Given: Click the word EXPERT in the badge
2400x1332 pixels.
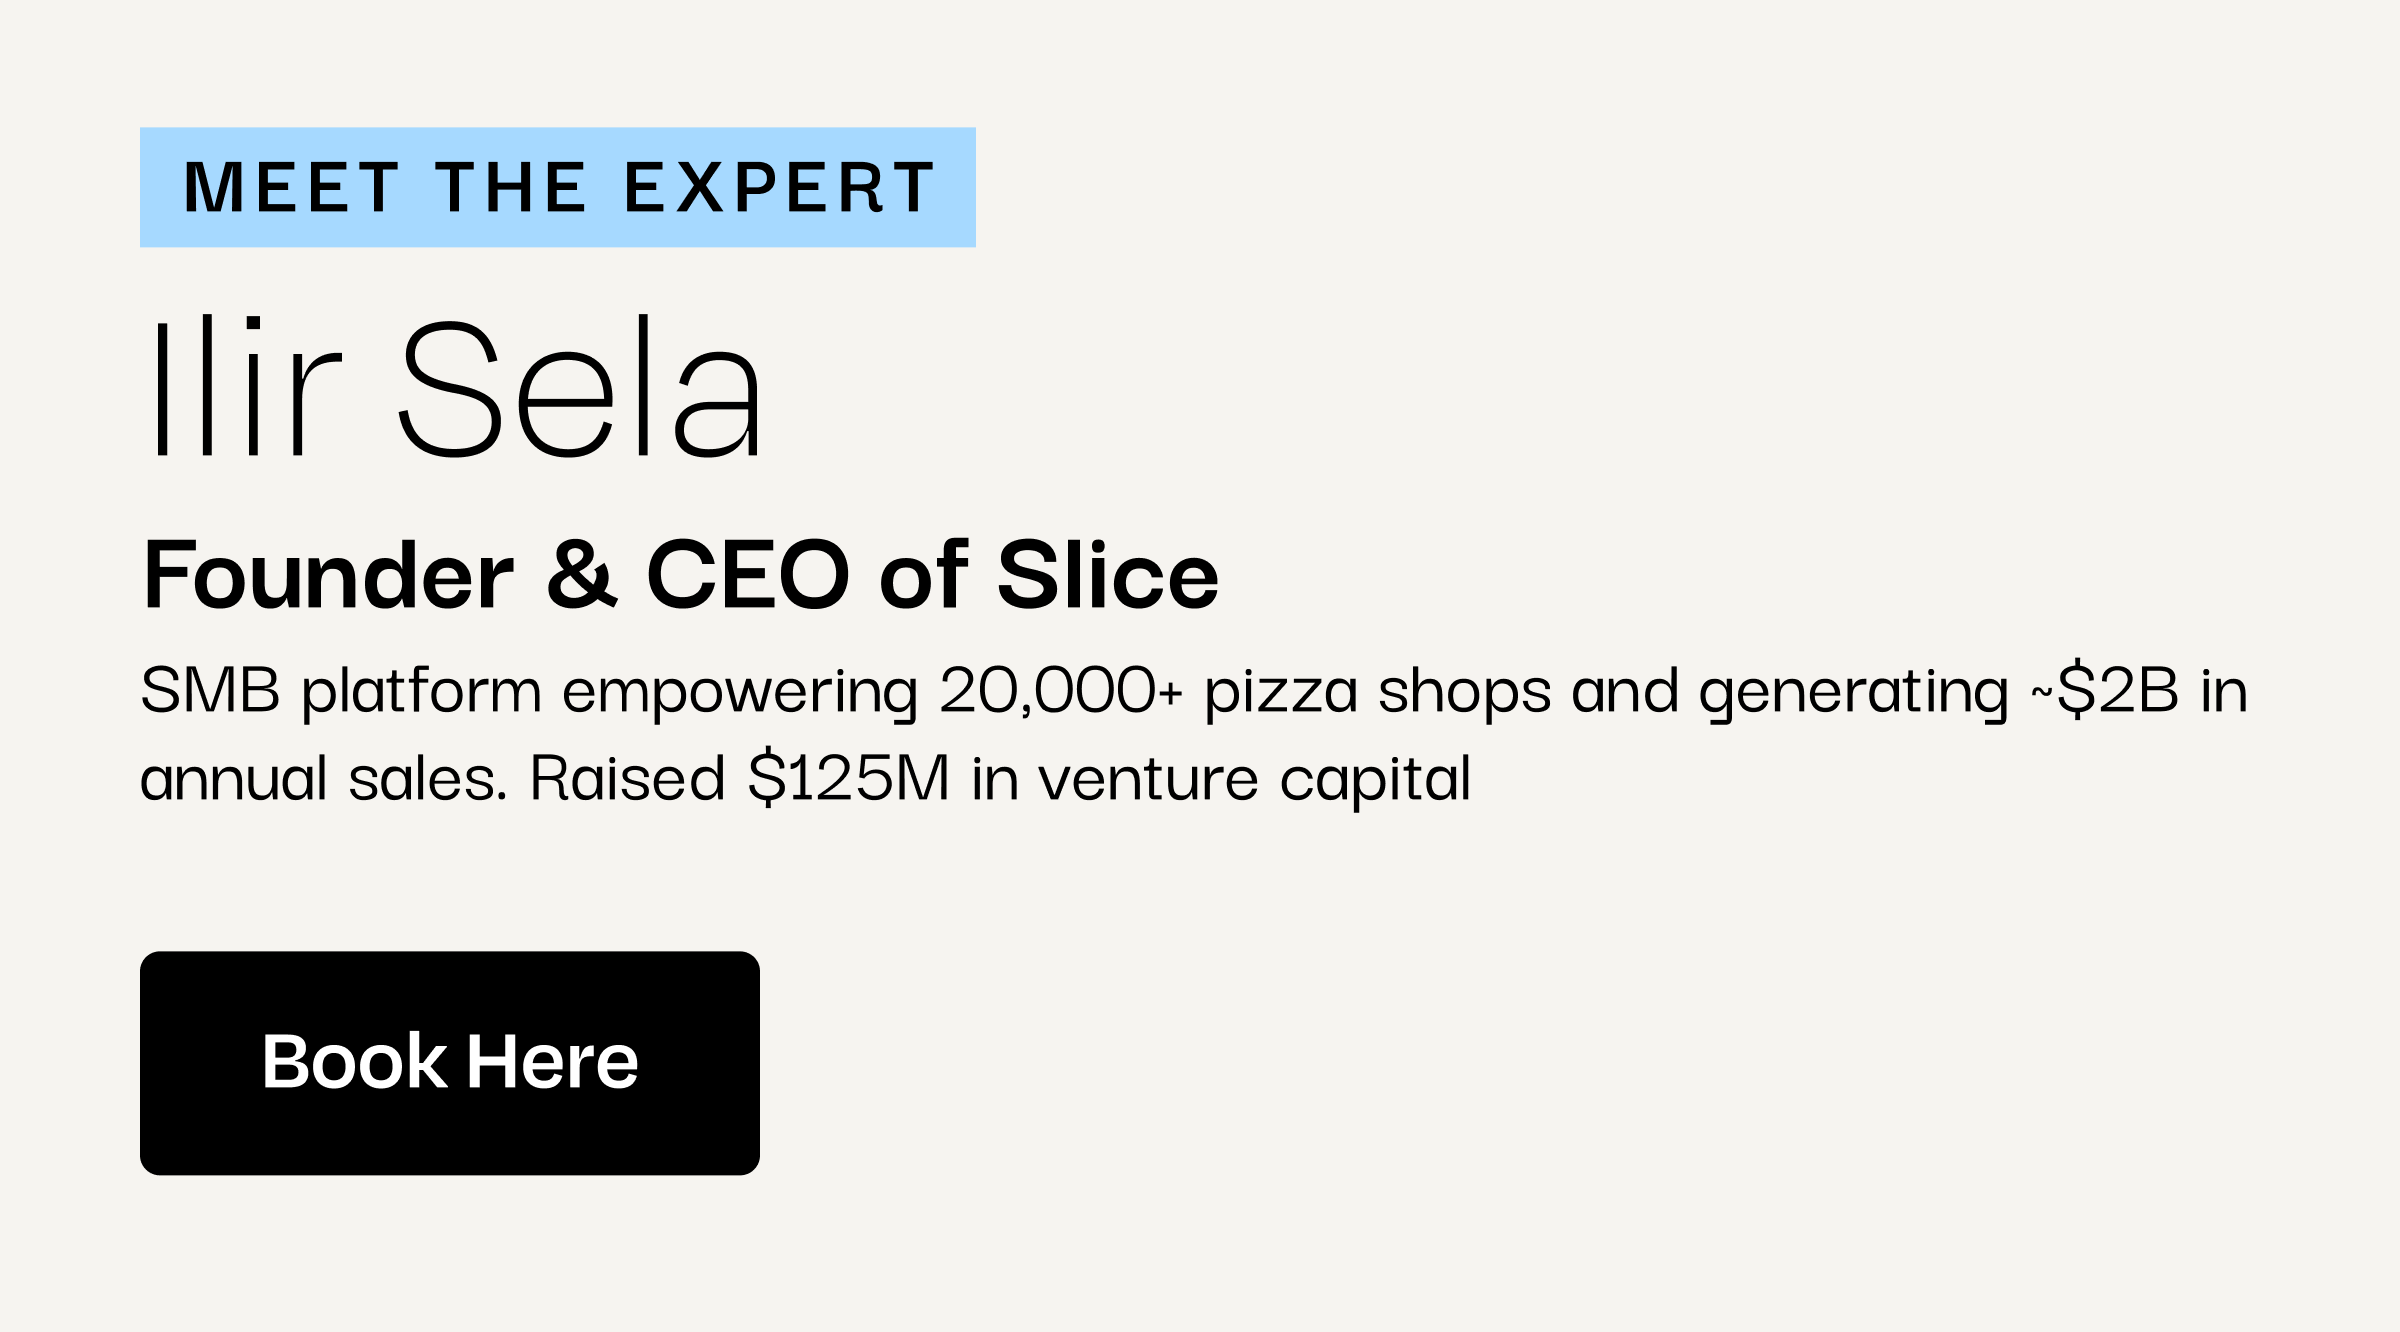Looking at the screenshot, I should (x=779, y=187).
